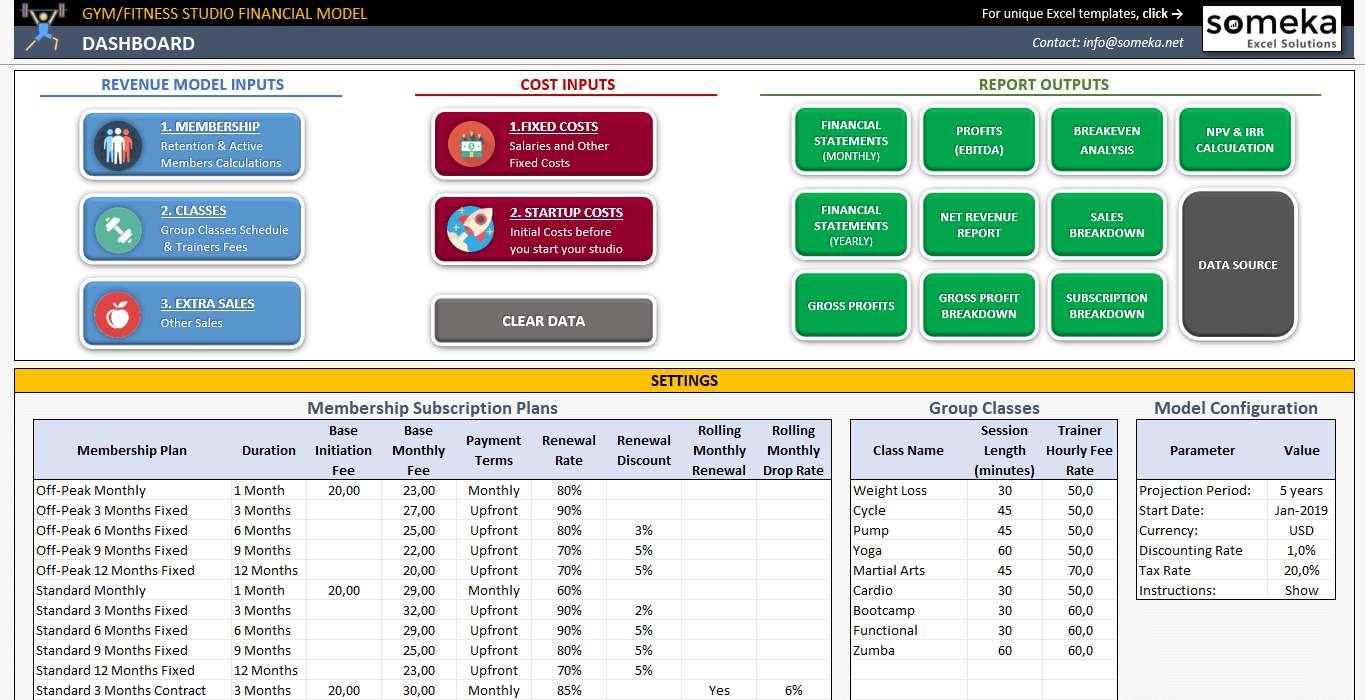
Task: Open the 2. Classes schedule inputs
Action: click(x=192, y=230)
